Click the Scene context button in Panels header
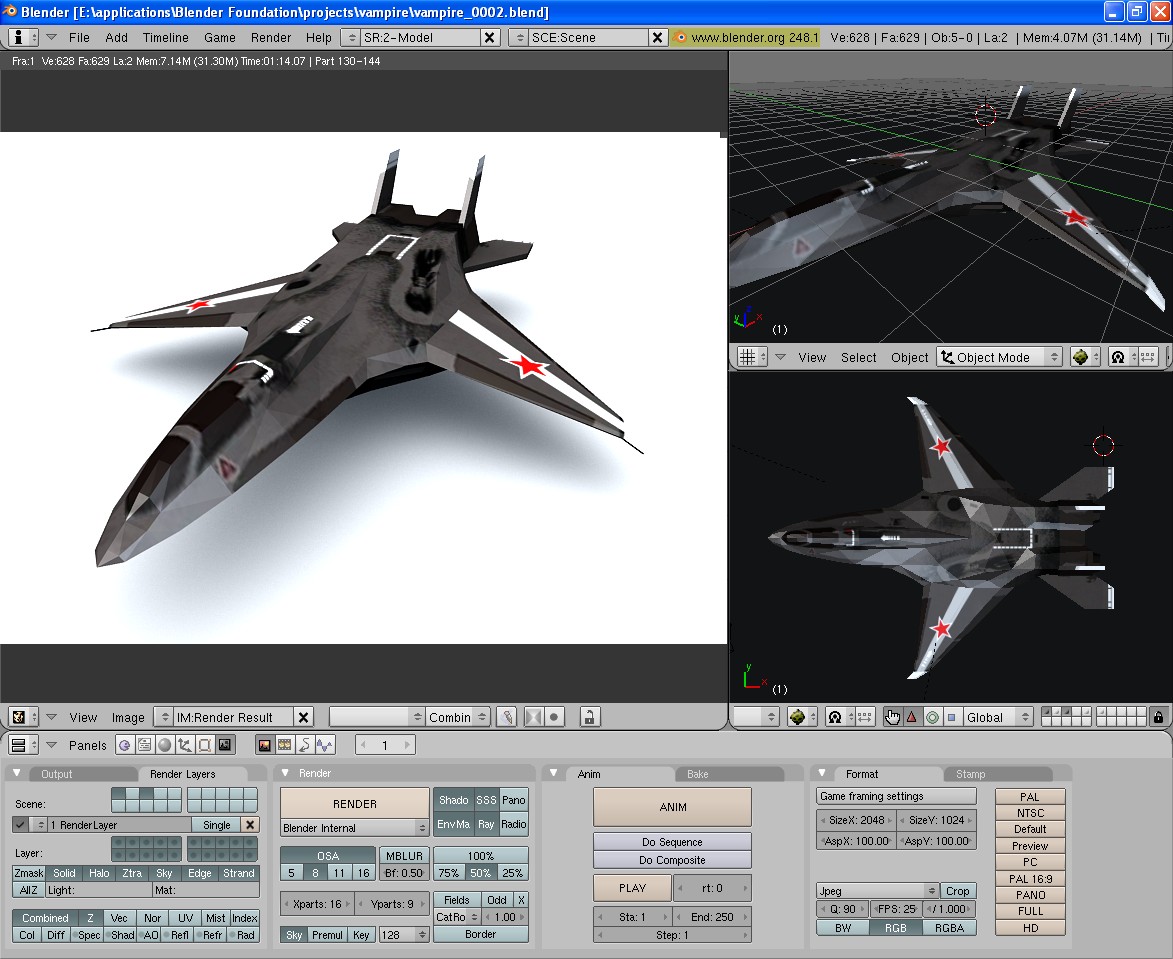The width and height of the screenshot is (1173, 959). pyautogui.click(x=225, y=745)
